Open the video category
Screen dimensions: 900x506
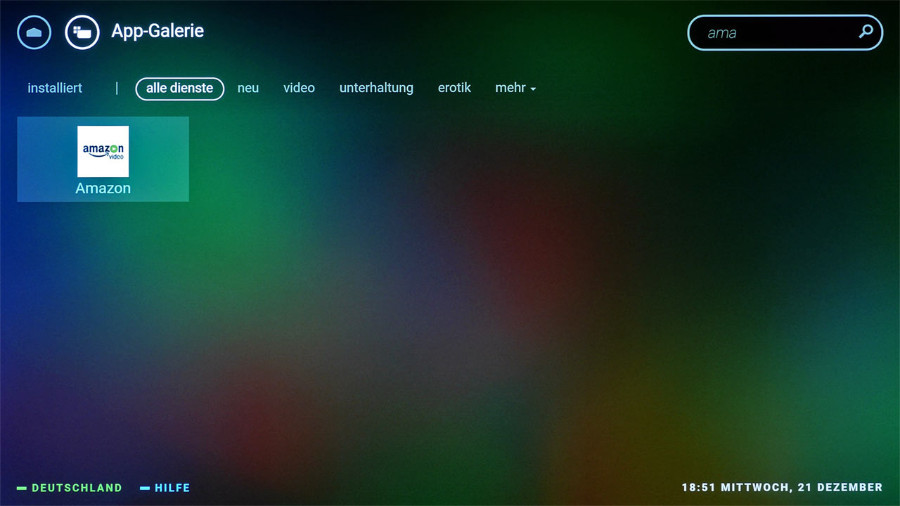pos(299,88)
